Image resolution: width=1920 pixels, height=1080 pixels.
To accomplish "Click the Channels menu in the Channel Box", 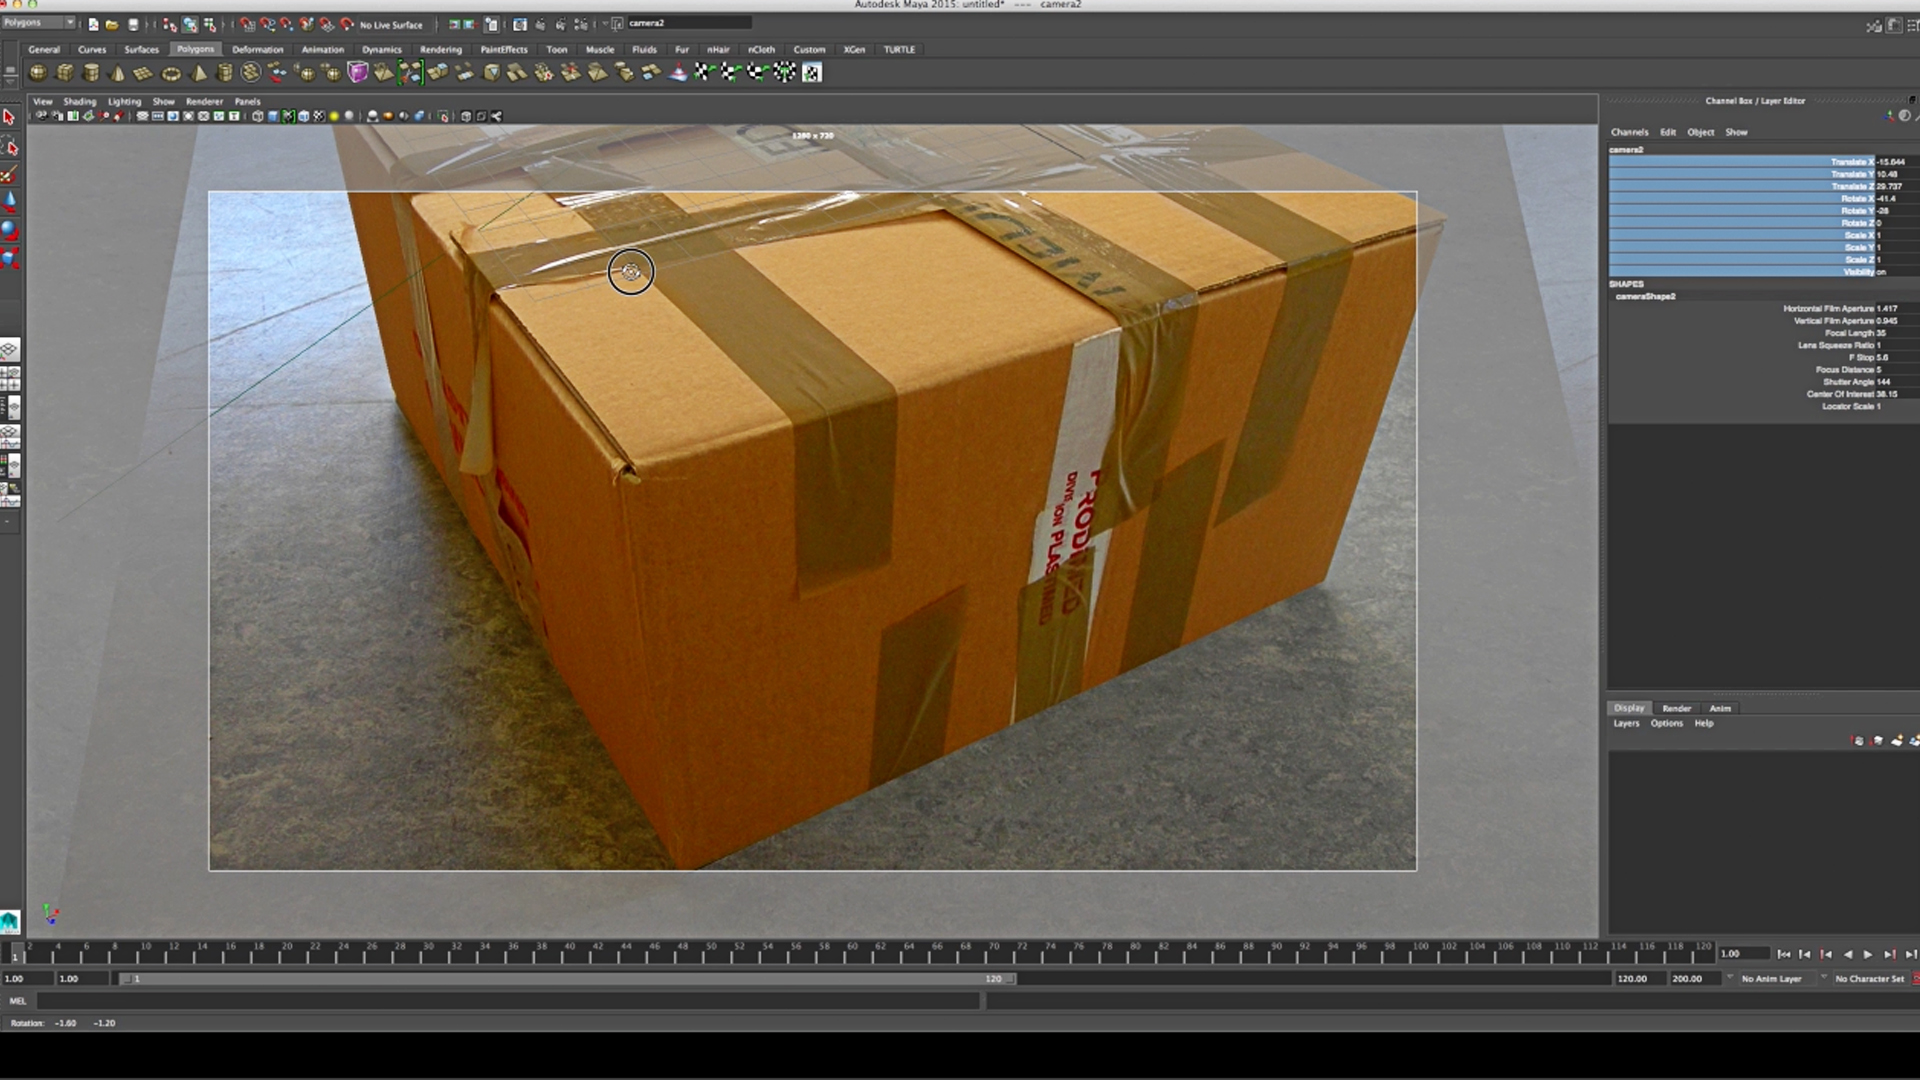I will [x=1628, y=131].
